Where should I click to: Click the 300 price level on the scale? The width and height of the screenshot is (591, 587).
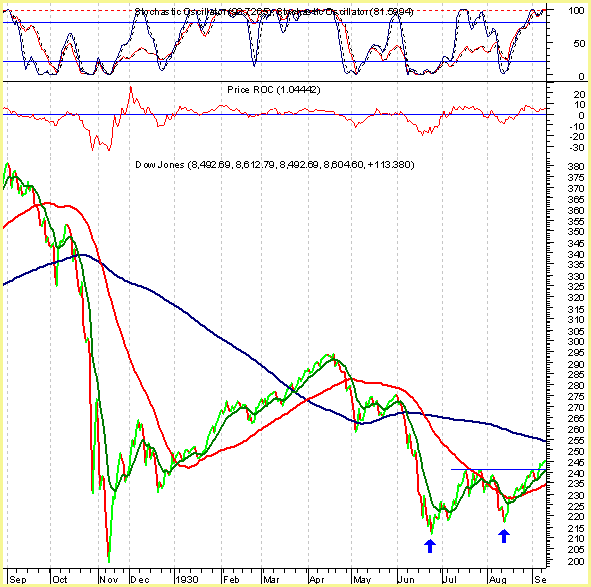(576, 341)
